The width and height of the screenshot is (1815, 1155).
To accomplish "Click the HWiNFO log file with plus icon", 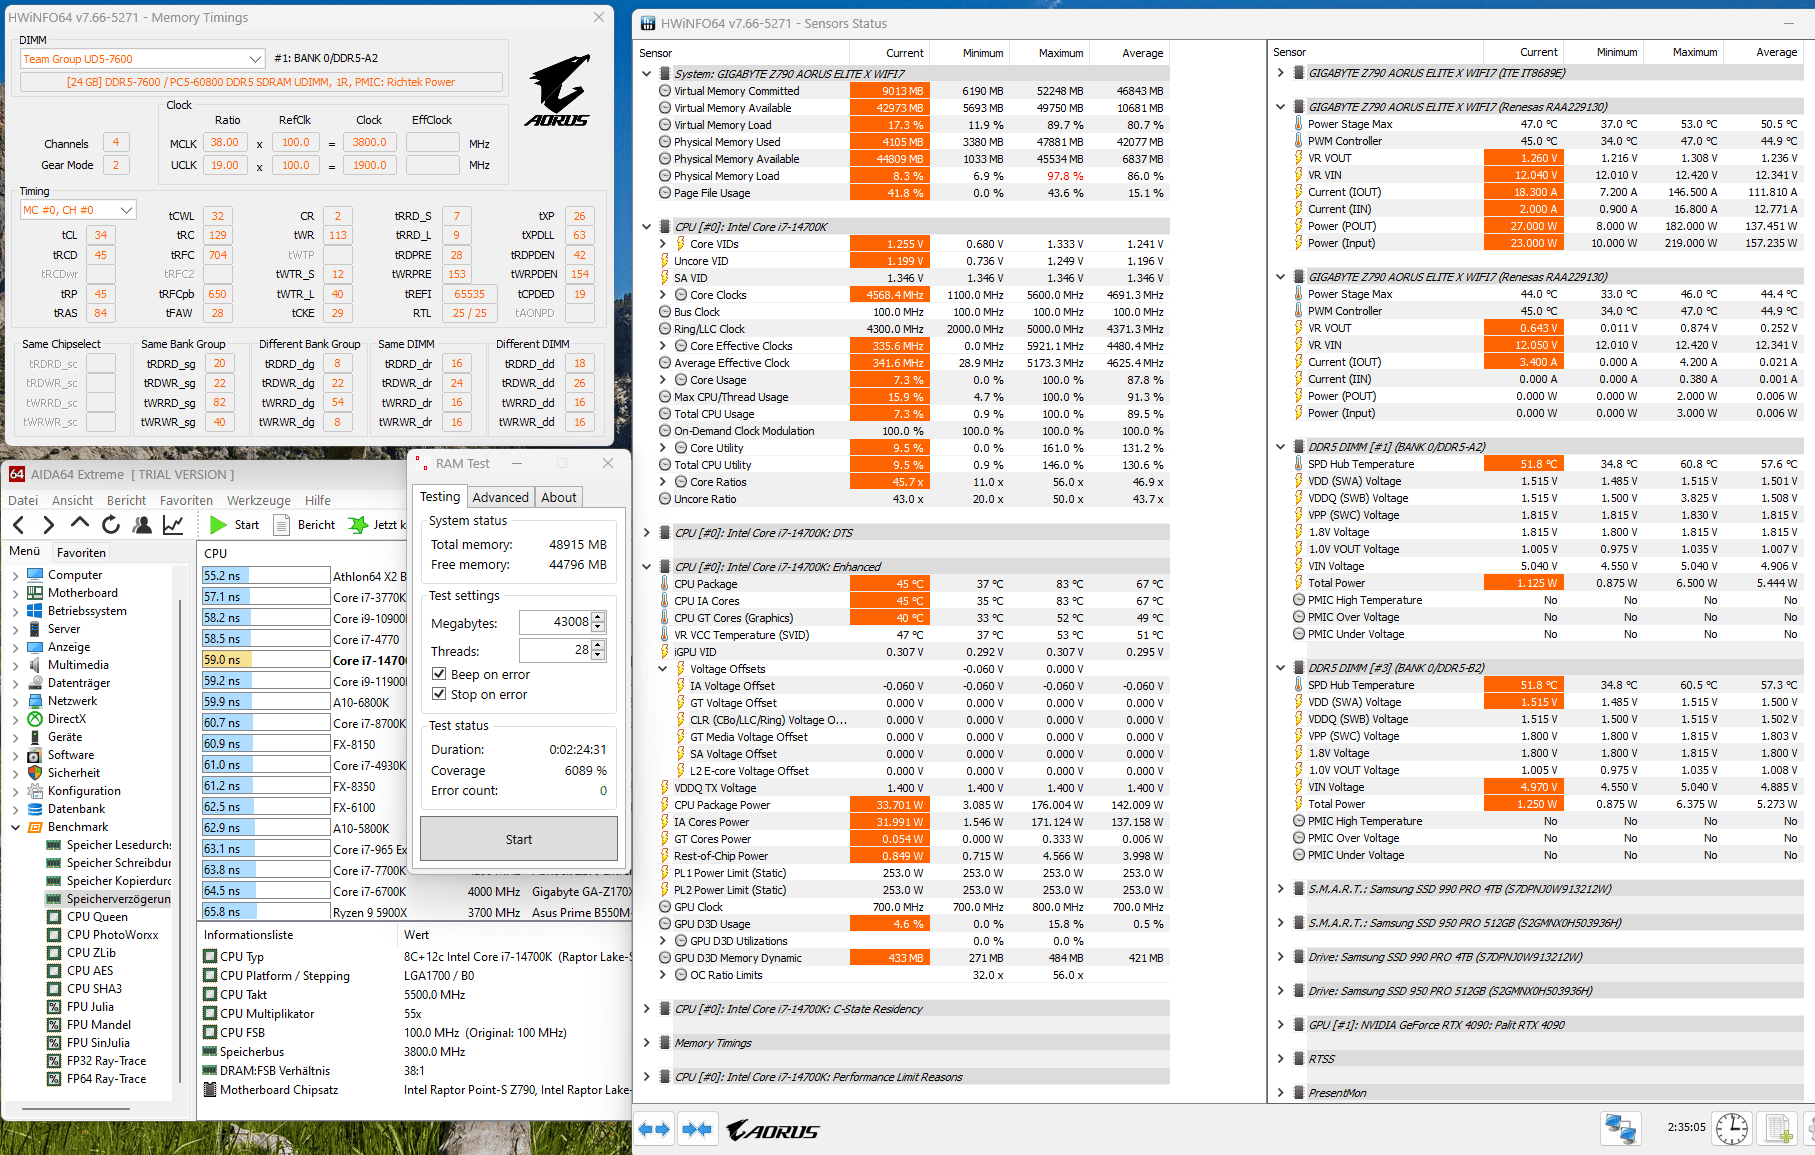I will tap(1779, 1128).
